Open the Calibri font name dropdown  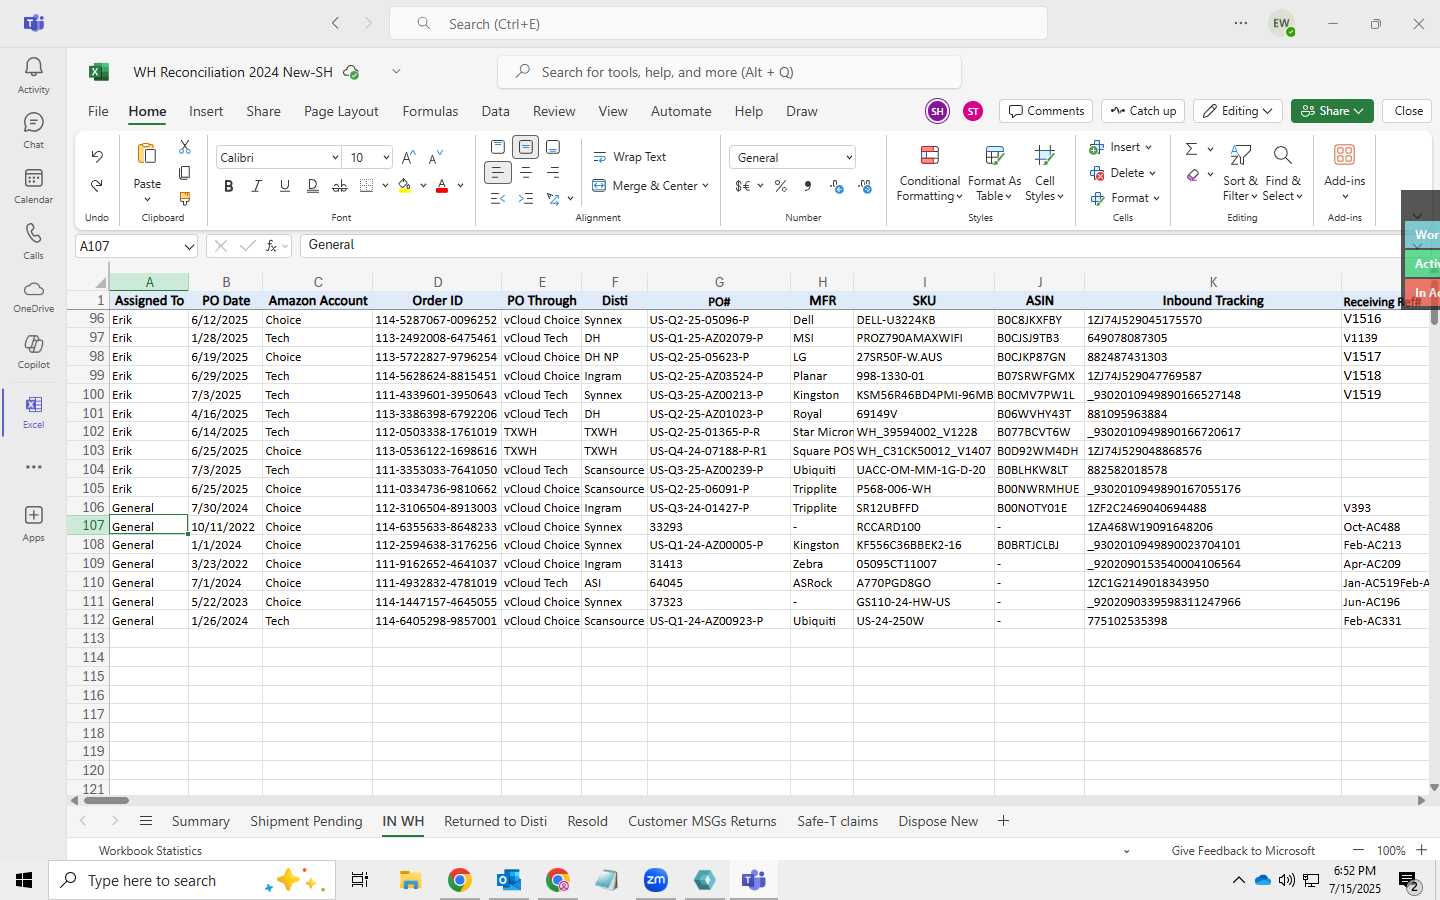(x=335, y=158)
